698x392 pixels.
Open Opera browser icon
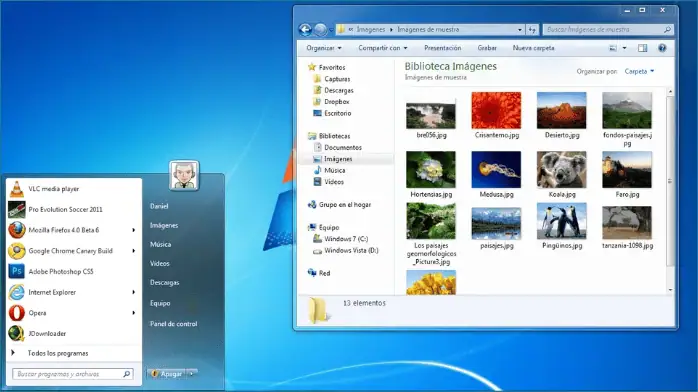pyautogui.click(x=16, y=313)
